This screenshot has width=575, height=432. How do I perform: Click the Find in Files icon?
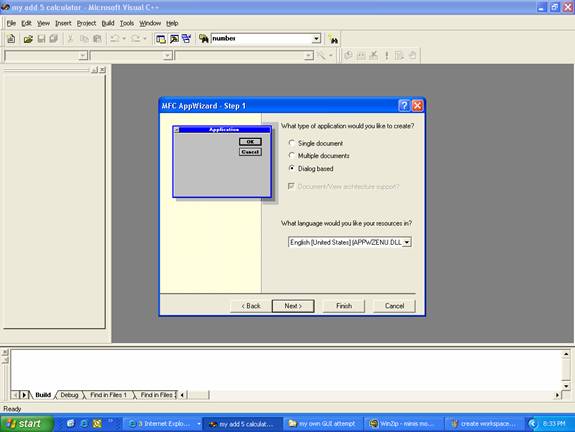tap(204, 39)
